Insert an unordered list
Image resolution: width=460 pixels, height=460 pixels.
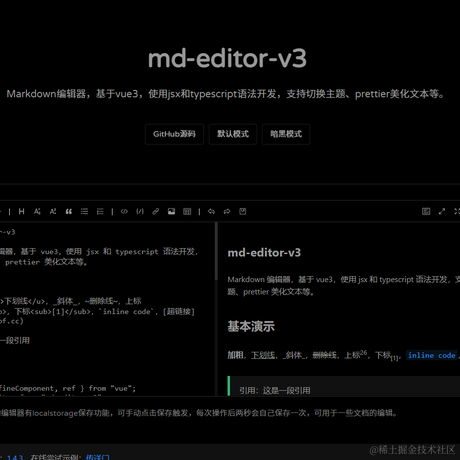coord(84,211)
